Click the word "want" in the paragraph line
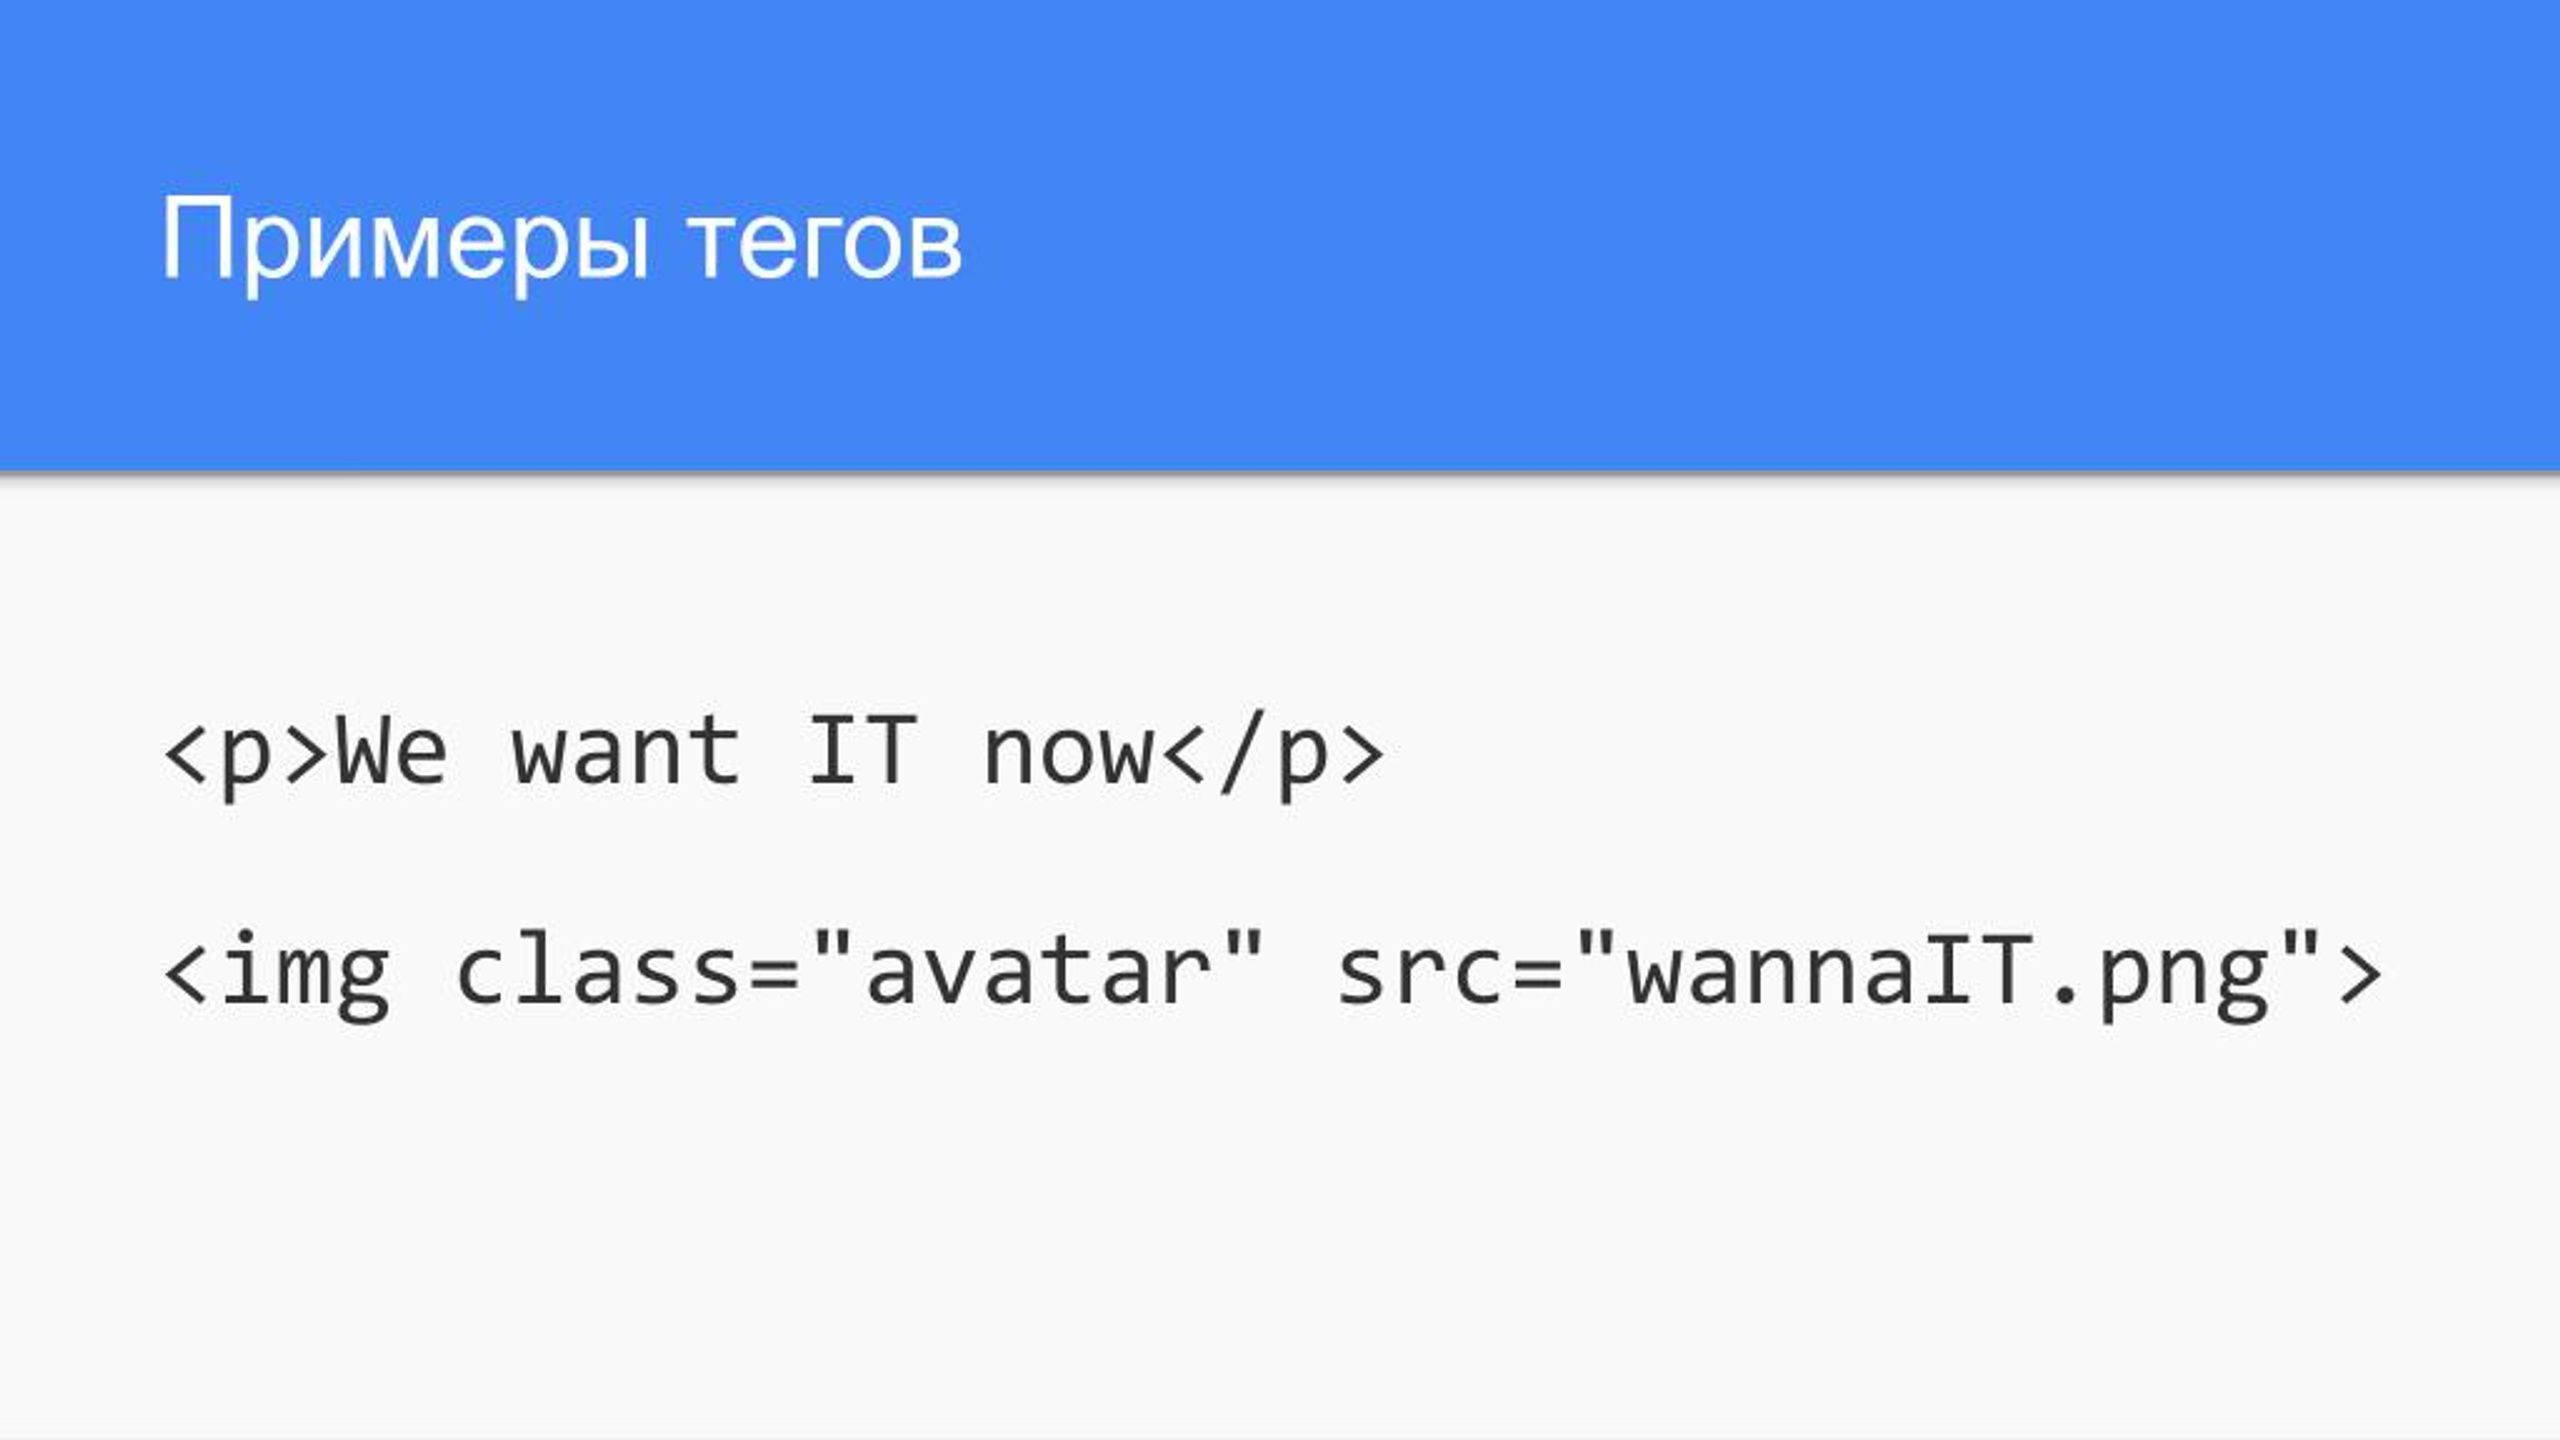 pyautogui.click(x=627, y=752)
